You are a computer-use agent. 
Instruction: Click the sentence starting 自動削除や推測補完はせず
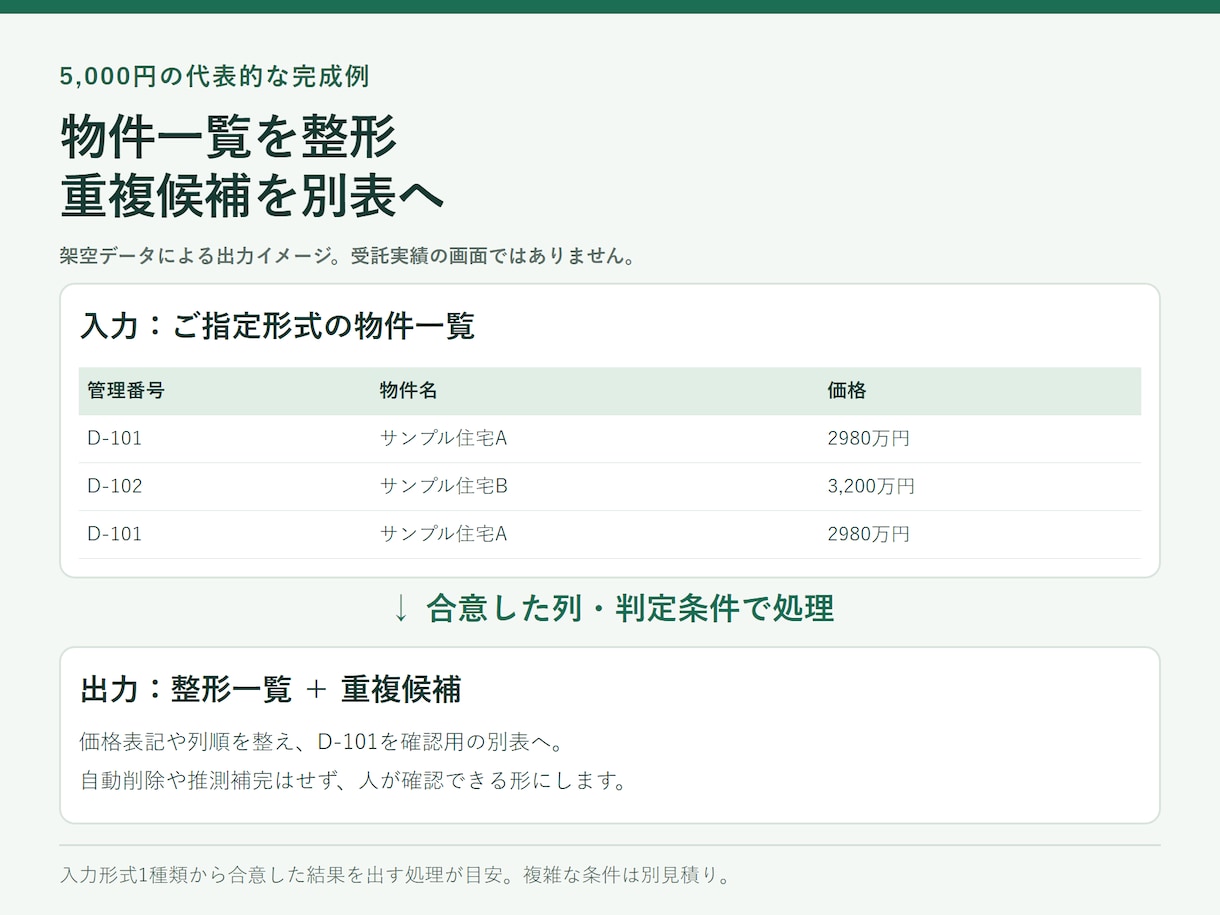tap(353, 781)
